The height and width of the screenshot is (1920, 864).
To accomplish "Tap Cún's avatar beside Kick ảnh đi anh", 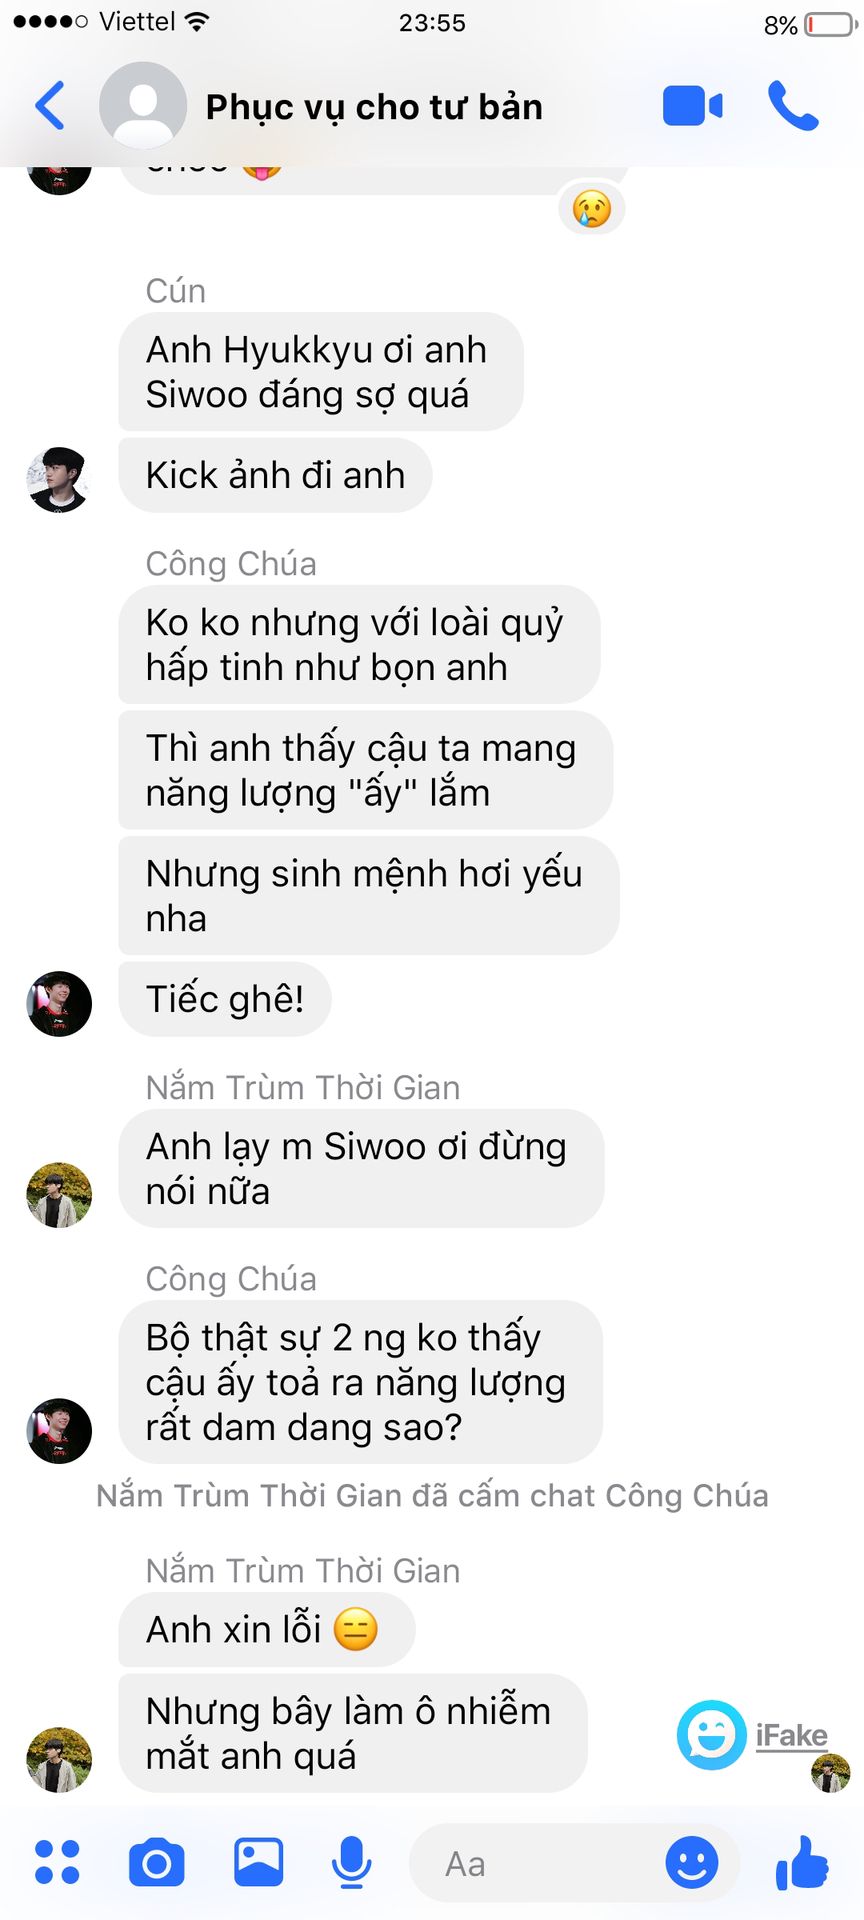I will coord(59,480).
